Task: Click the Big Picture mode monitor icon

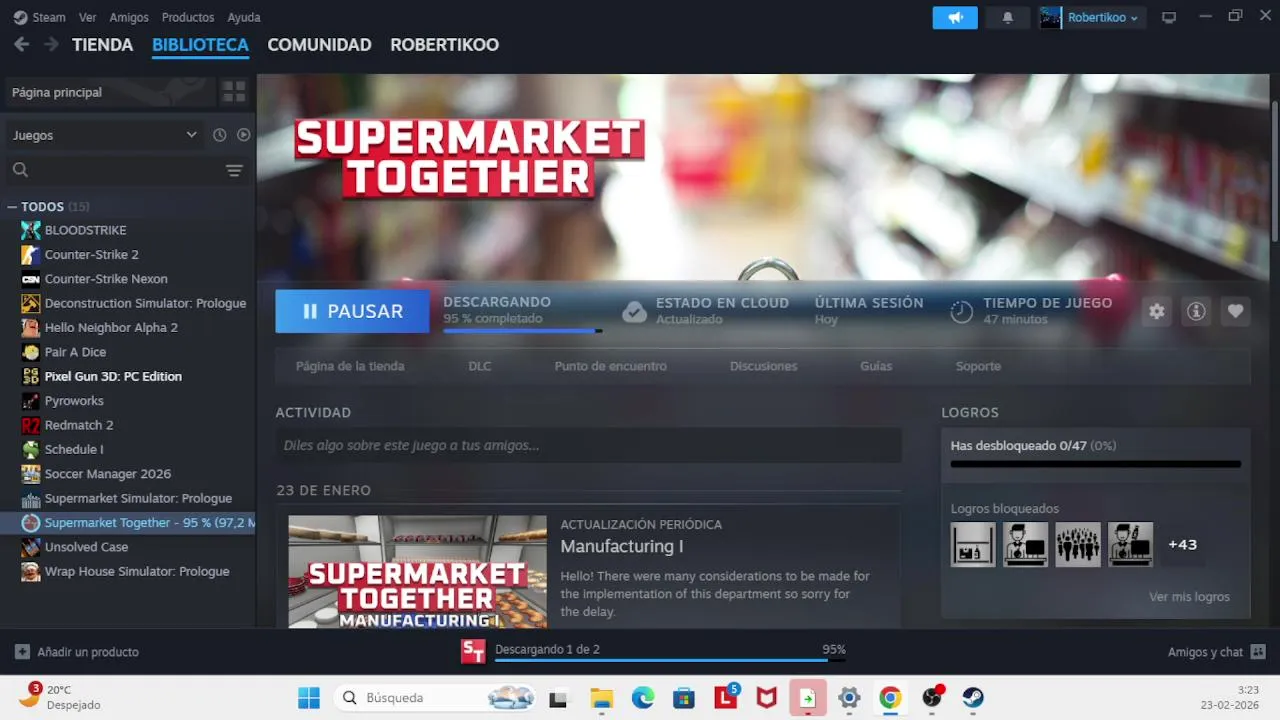Action: pyautogui.click(x=1168, y=18)
